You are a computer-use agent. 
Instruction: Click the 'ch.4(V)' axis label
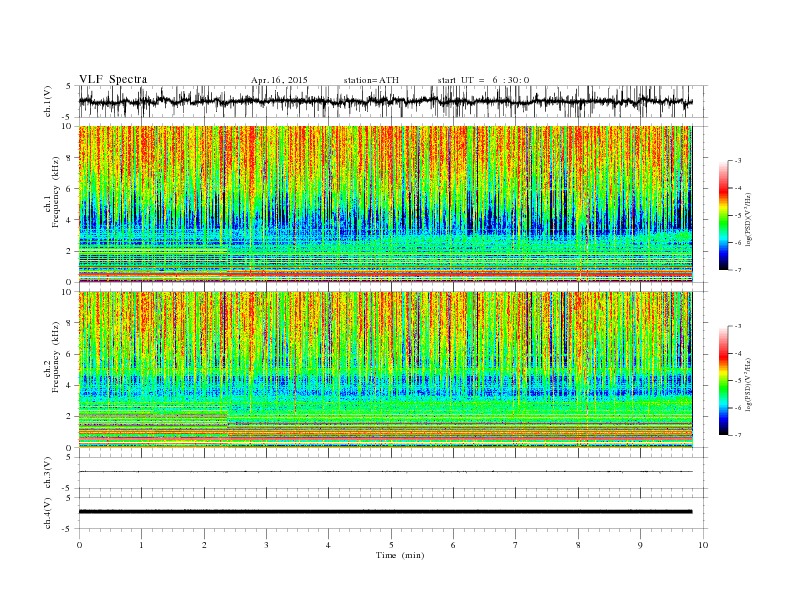pos(48,513)
